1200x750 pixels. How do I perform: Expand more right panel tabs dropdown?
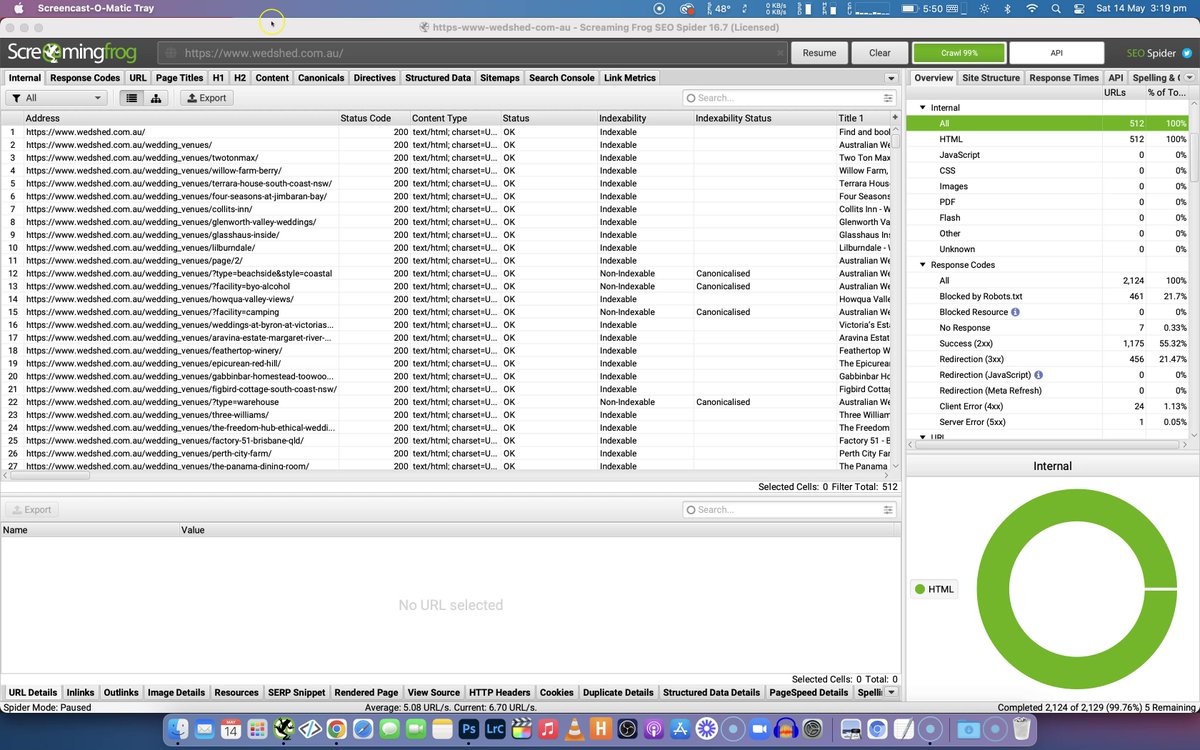click(1190, 78)
